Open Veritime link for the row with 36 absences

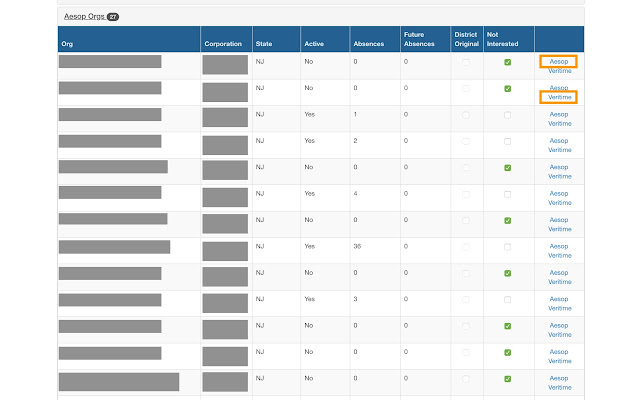pos(560,256)
